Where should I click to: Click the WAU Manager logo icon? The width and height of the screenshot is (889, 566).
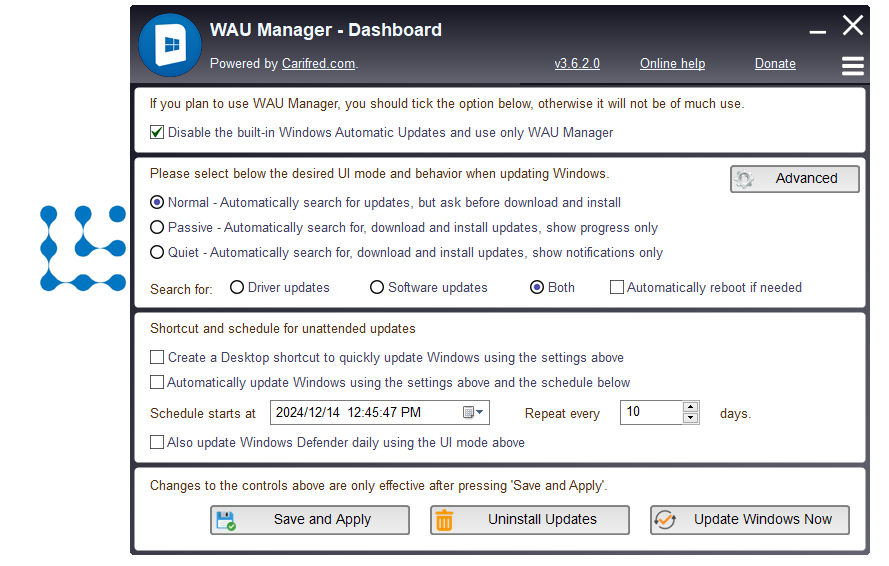pyautogui.click(x=170, y=45)
